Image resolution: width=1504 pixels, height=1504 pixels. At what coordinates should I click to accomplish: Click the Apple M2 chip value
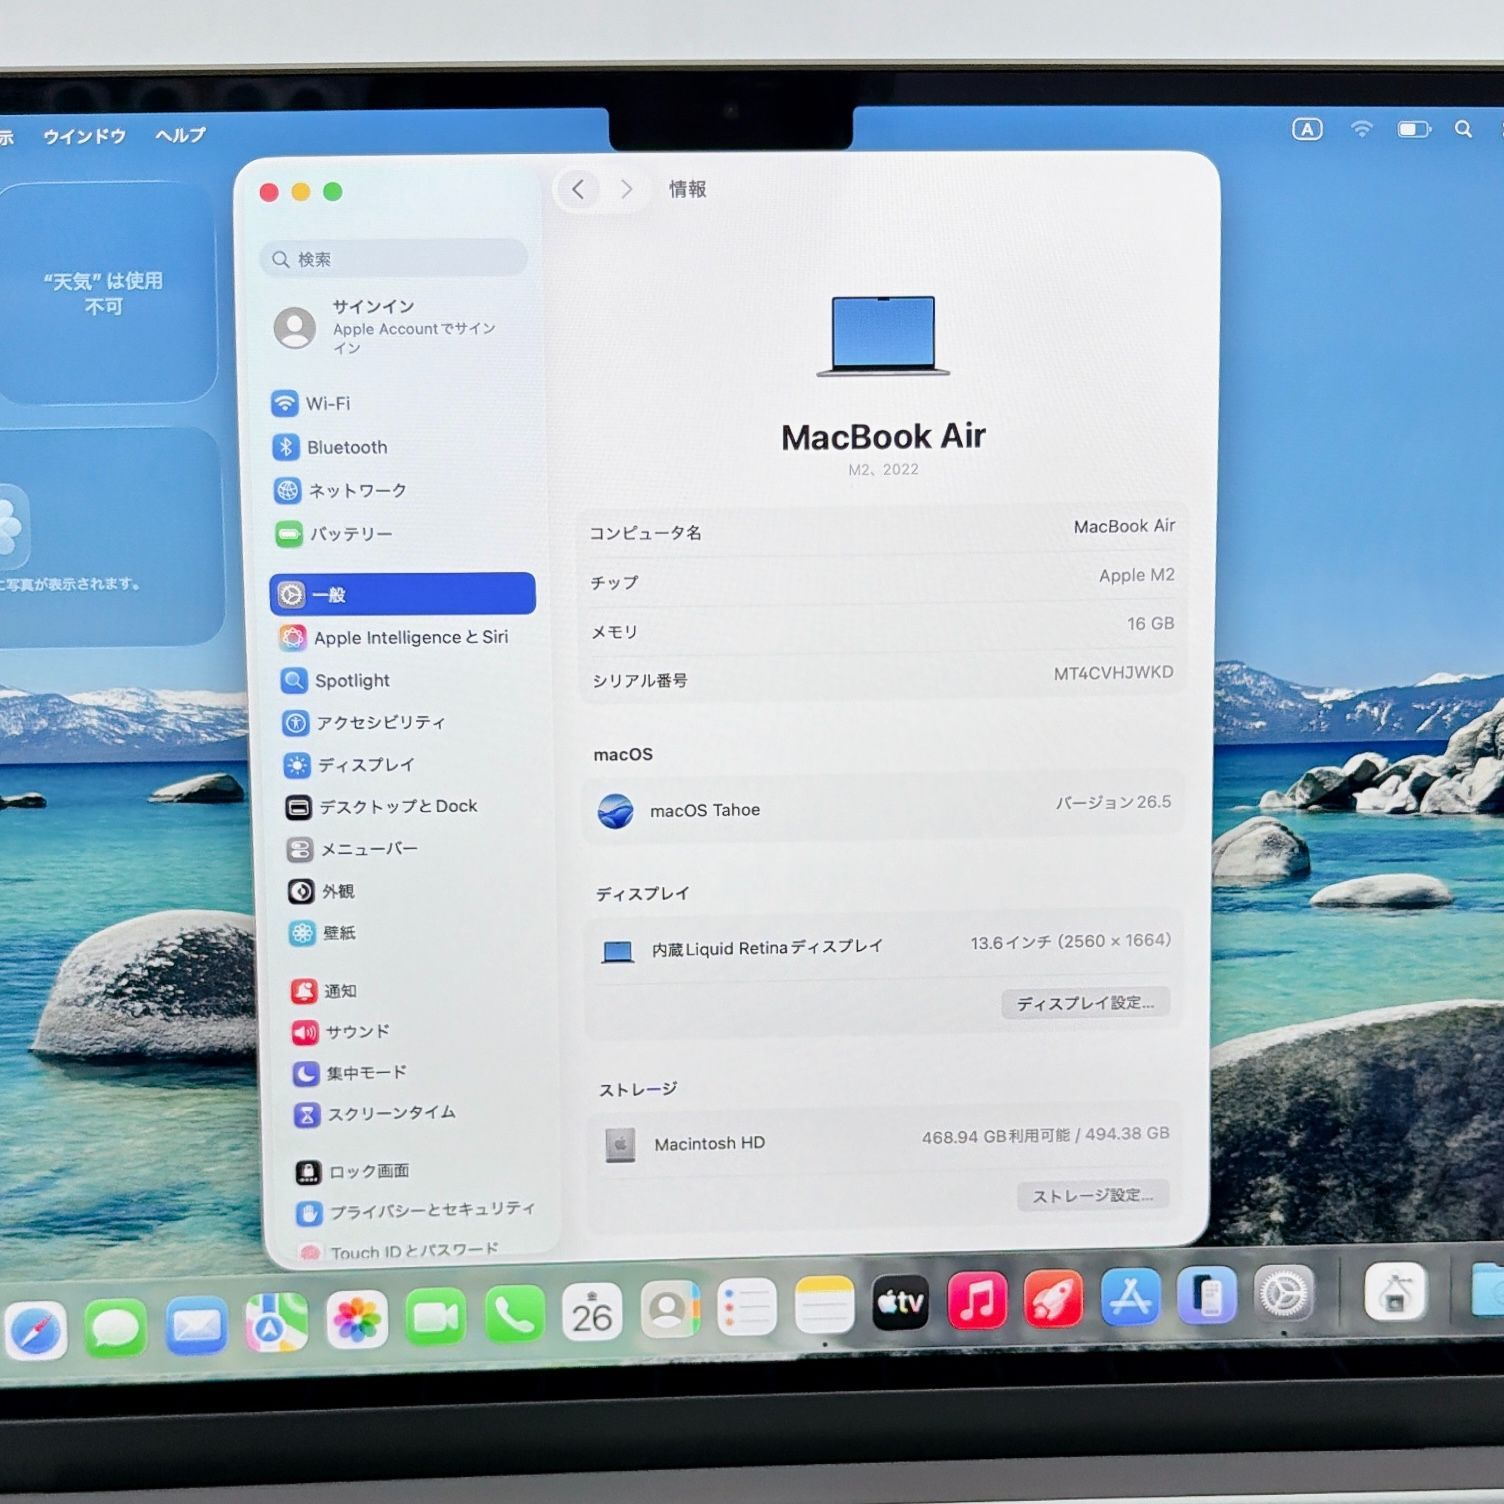[1136, 575]
